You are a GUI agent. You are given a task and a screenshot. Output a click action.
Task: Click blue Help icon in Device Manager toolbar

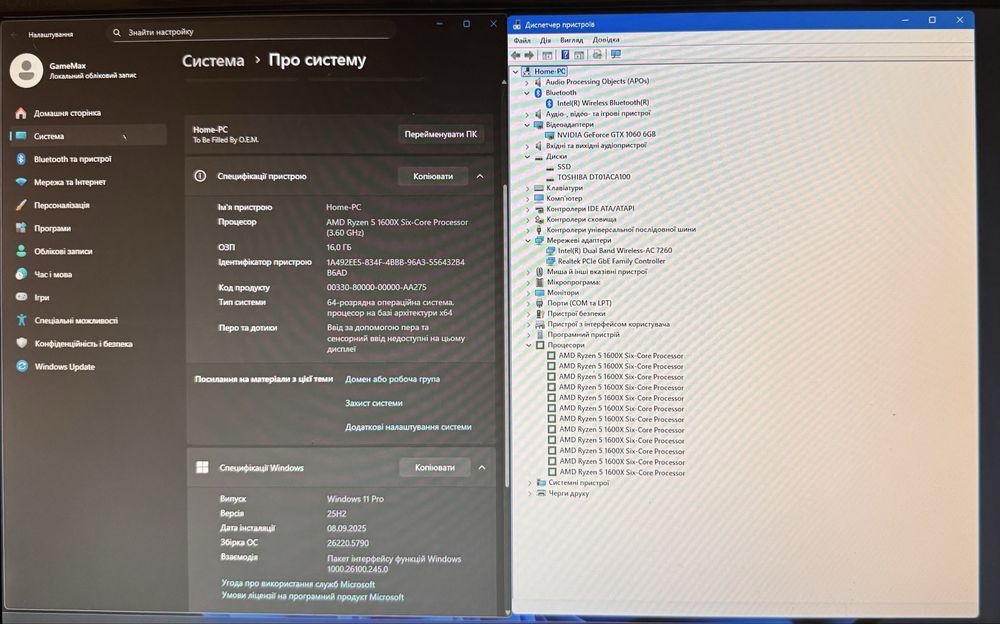[x=565, y=55]
